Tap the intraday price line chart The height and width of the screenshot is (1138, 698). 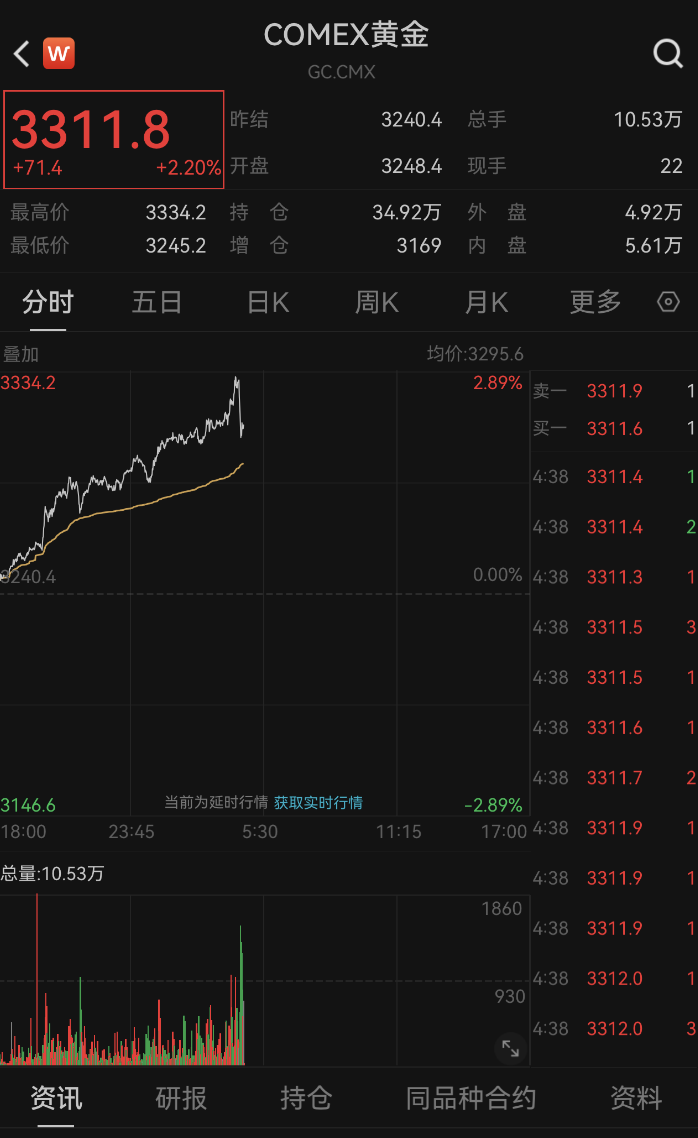265,594
